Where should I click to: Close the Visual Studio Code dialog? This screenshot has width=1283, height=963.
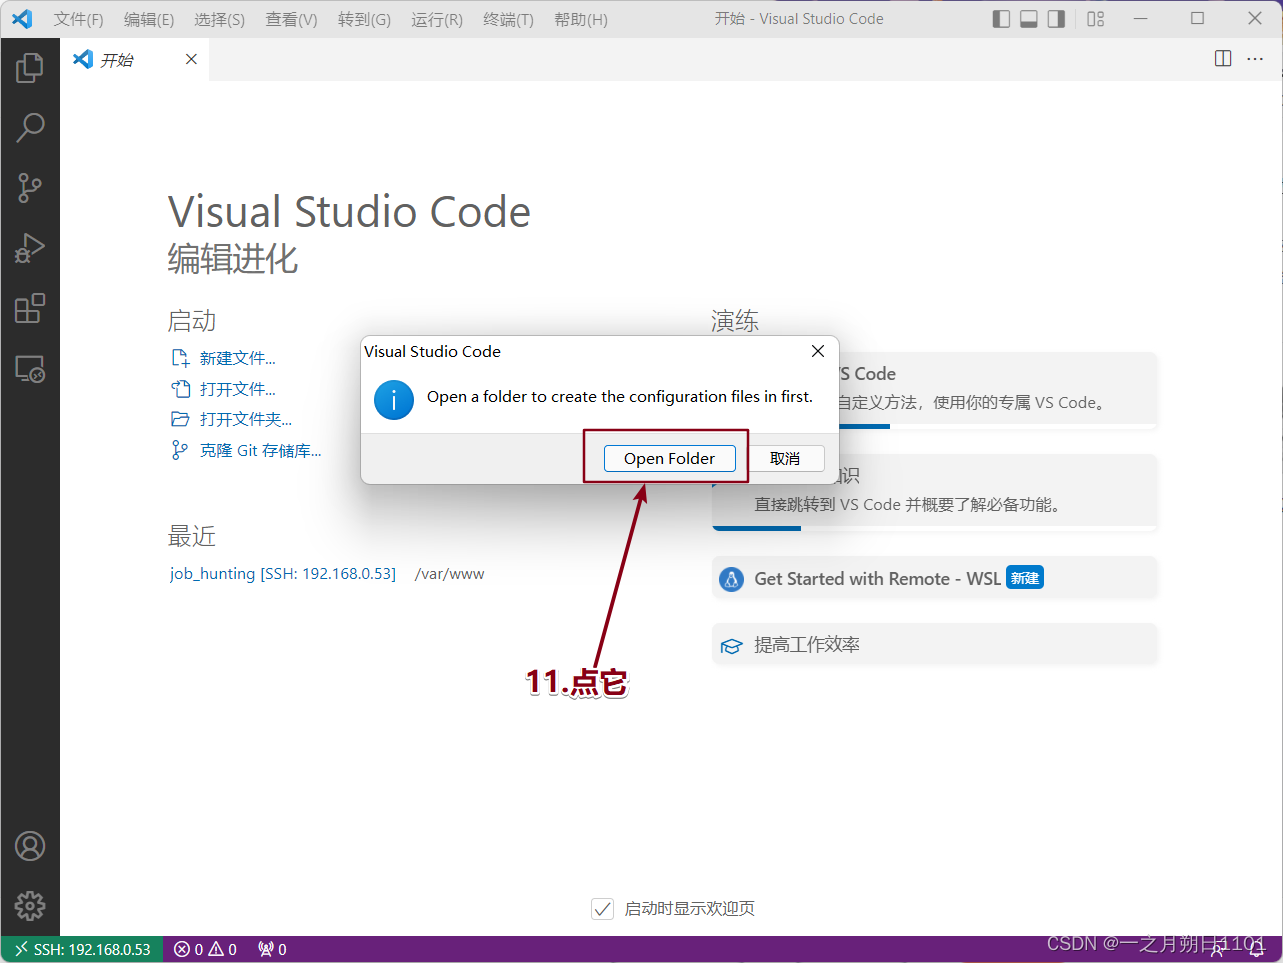(x=818, y=351)
